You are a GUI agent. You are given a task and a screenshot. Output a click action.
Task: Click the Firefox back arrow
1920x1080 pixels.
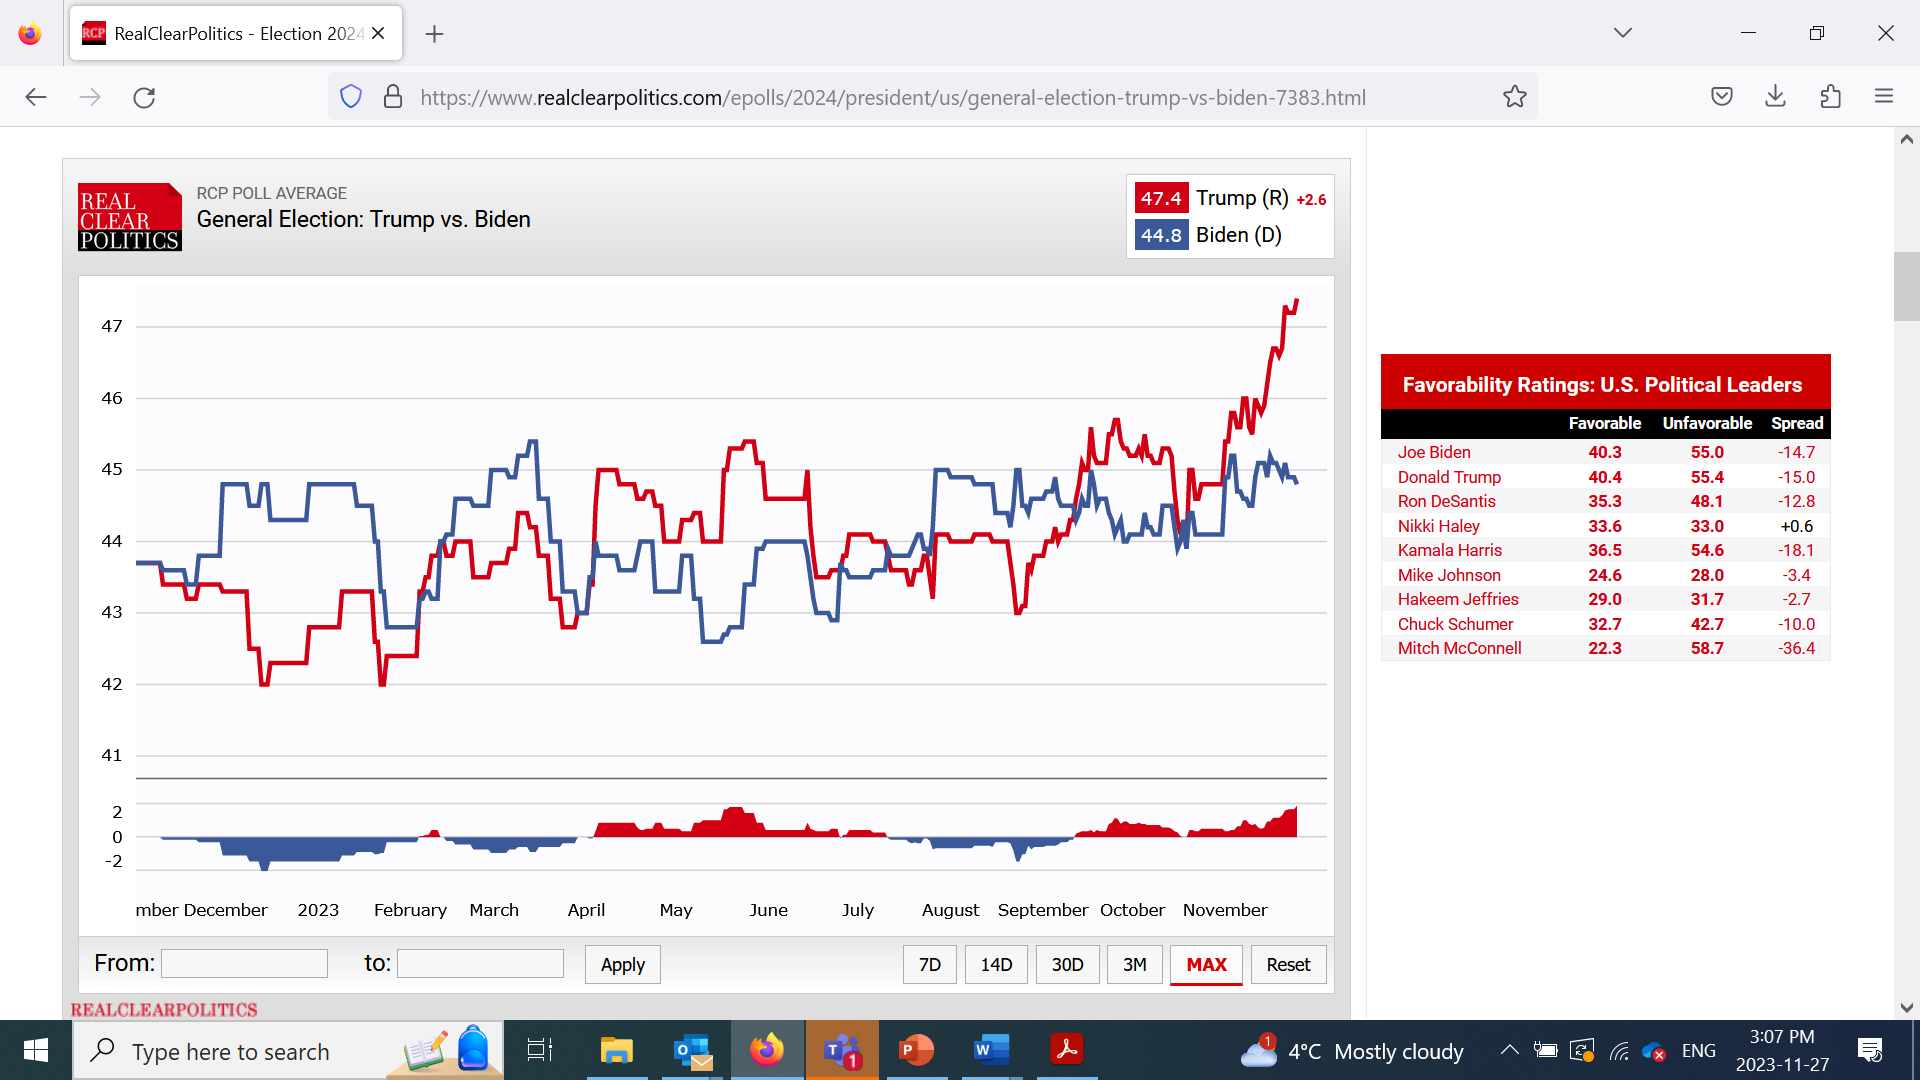(x=36, y=97)
